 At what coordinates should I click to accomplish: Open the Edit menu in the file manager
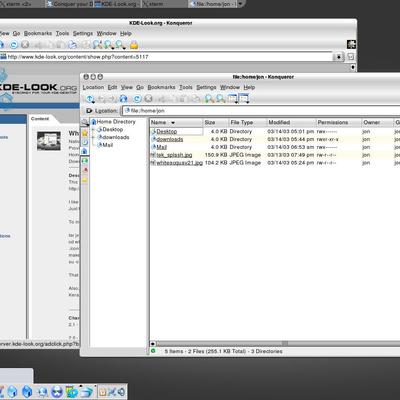[x=112, y=87]
